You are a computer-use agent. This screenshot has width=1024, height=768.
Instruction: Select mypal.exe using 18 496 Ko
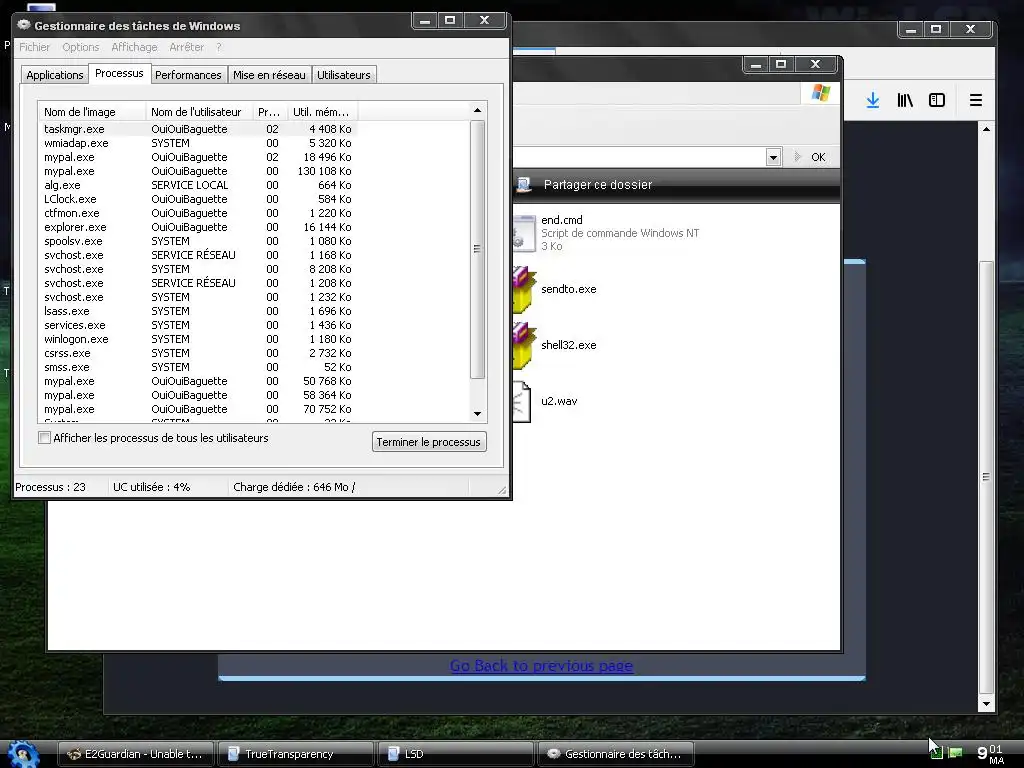[x=198, y=157]
